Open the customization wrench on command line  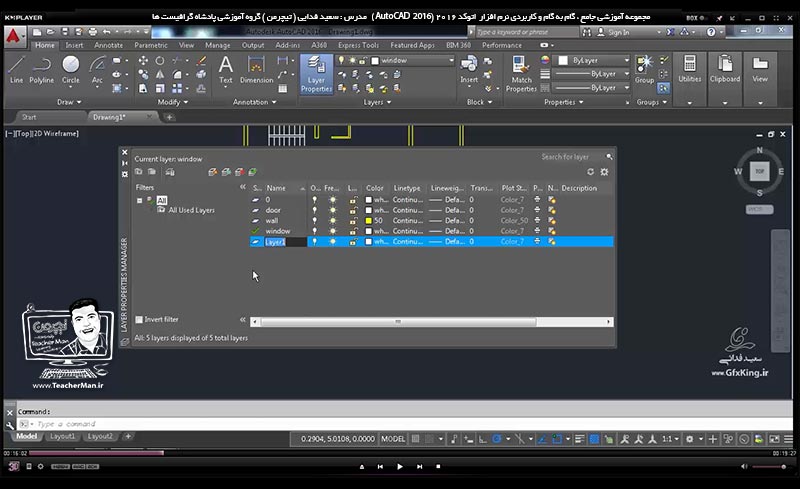tap(10, 424)
